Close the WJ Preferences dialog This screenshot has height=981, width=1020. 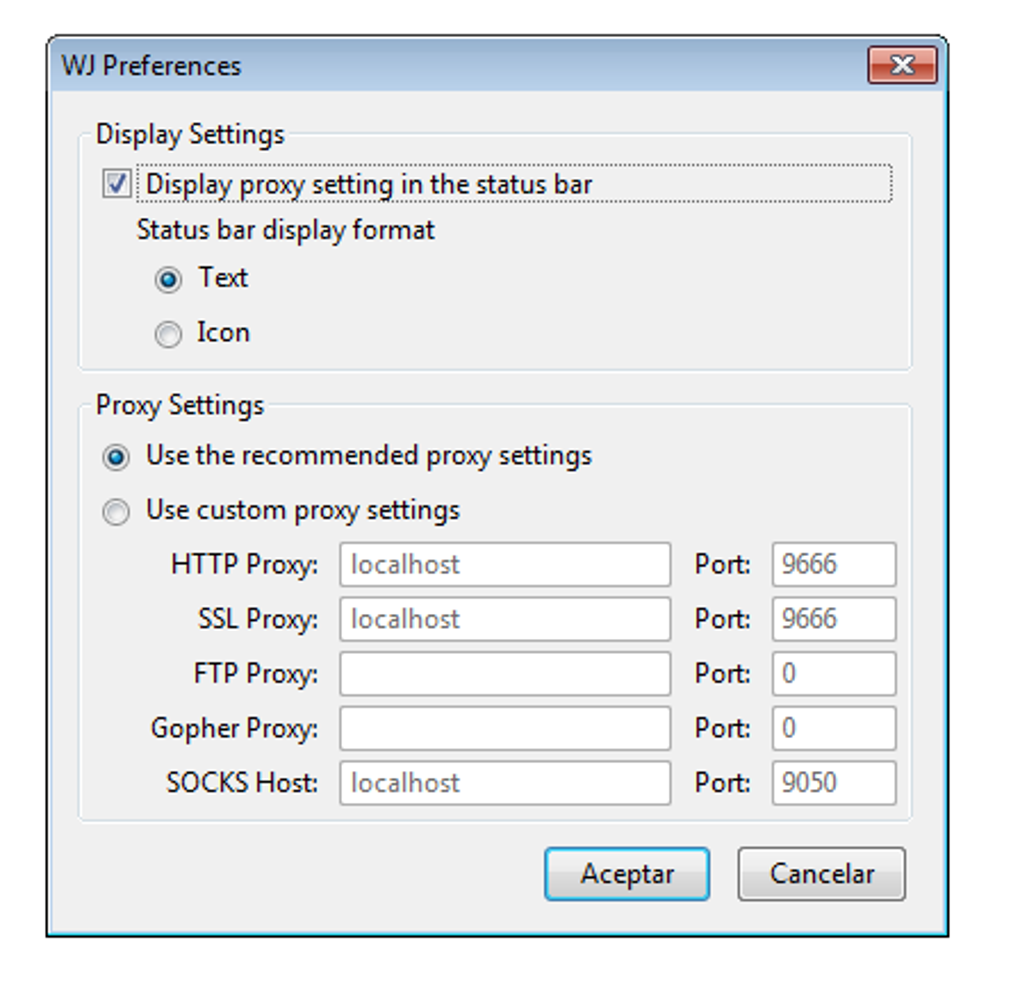pos(902,66)
